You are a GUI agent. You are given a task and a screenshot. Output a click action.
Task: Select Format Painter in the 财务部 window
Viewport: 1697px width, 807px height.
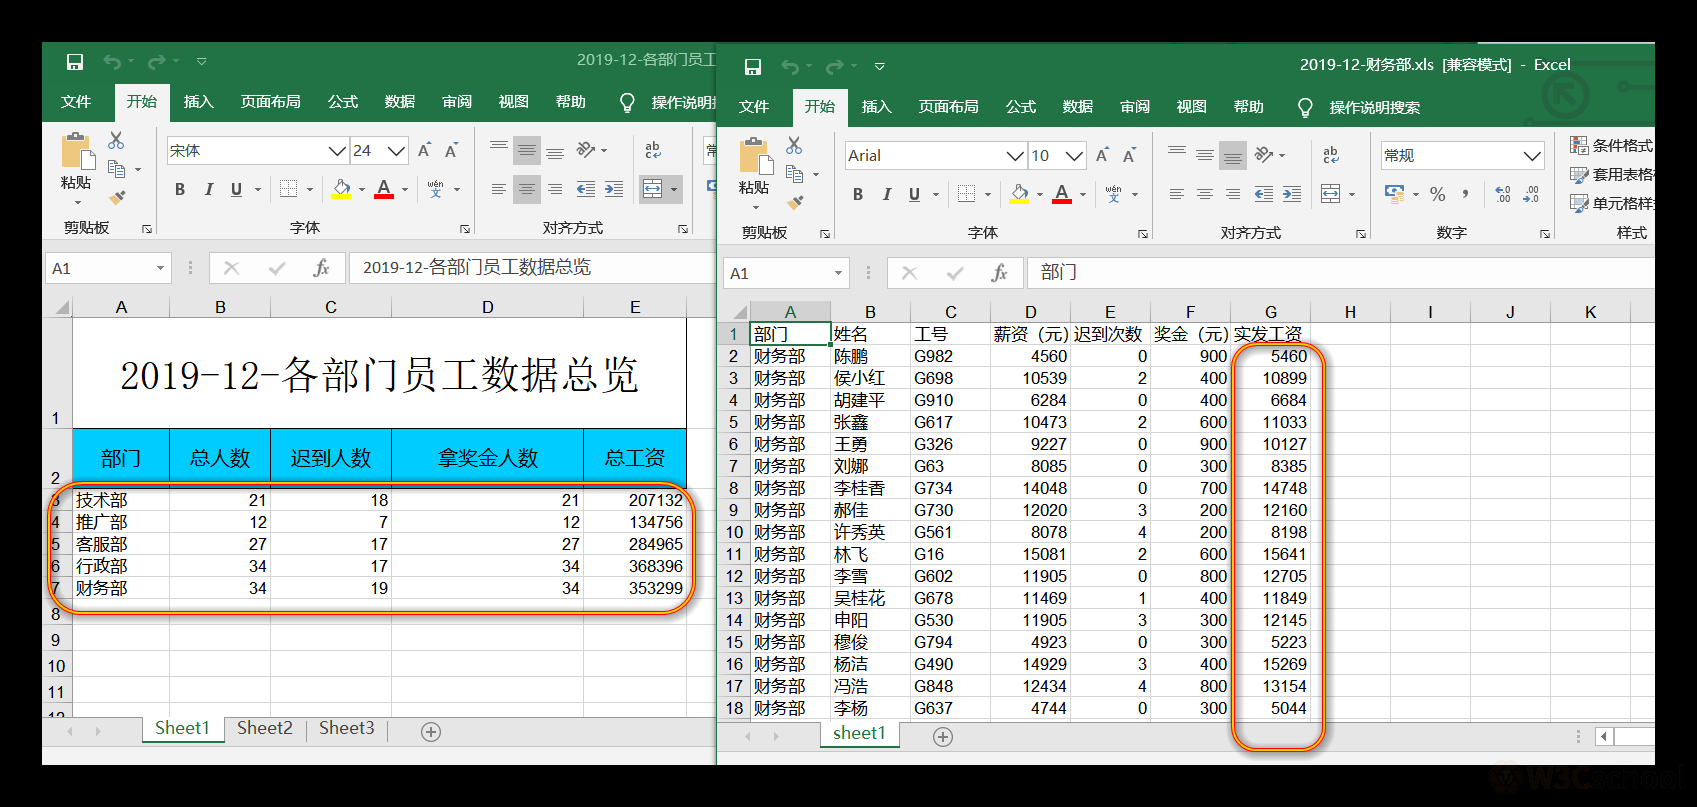pyautogui.click(x=795, y=202)
